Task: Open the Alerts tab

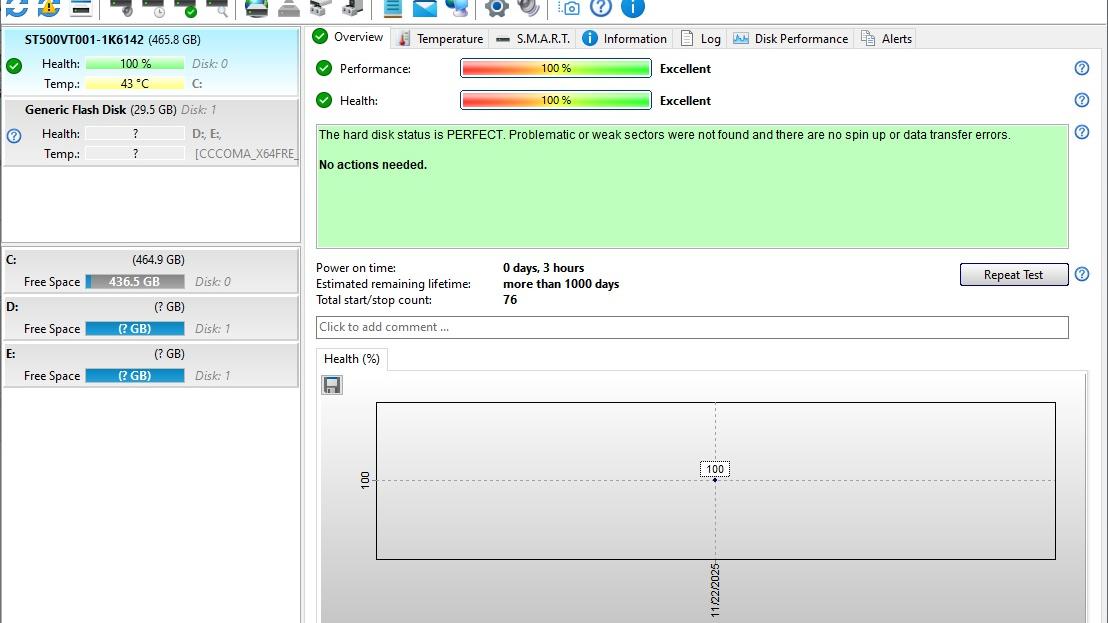Action: 887,38
